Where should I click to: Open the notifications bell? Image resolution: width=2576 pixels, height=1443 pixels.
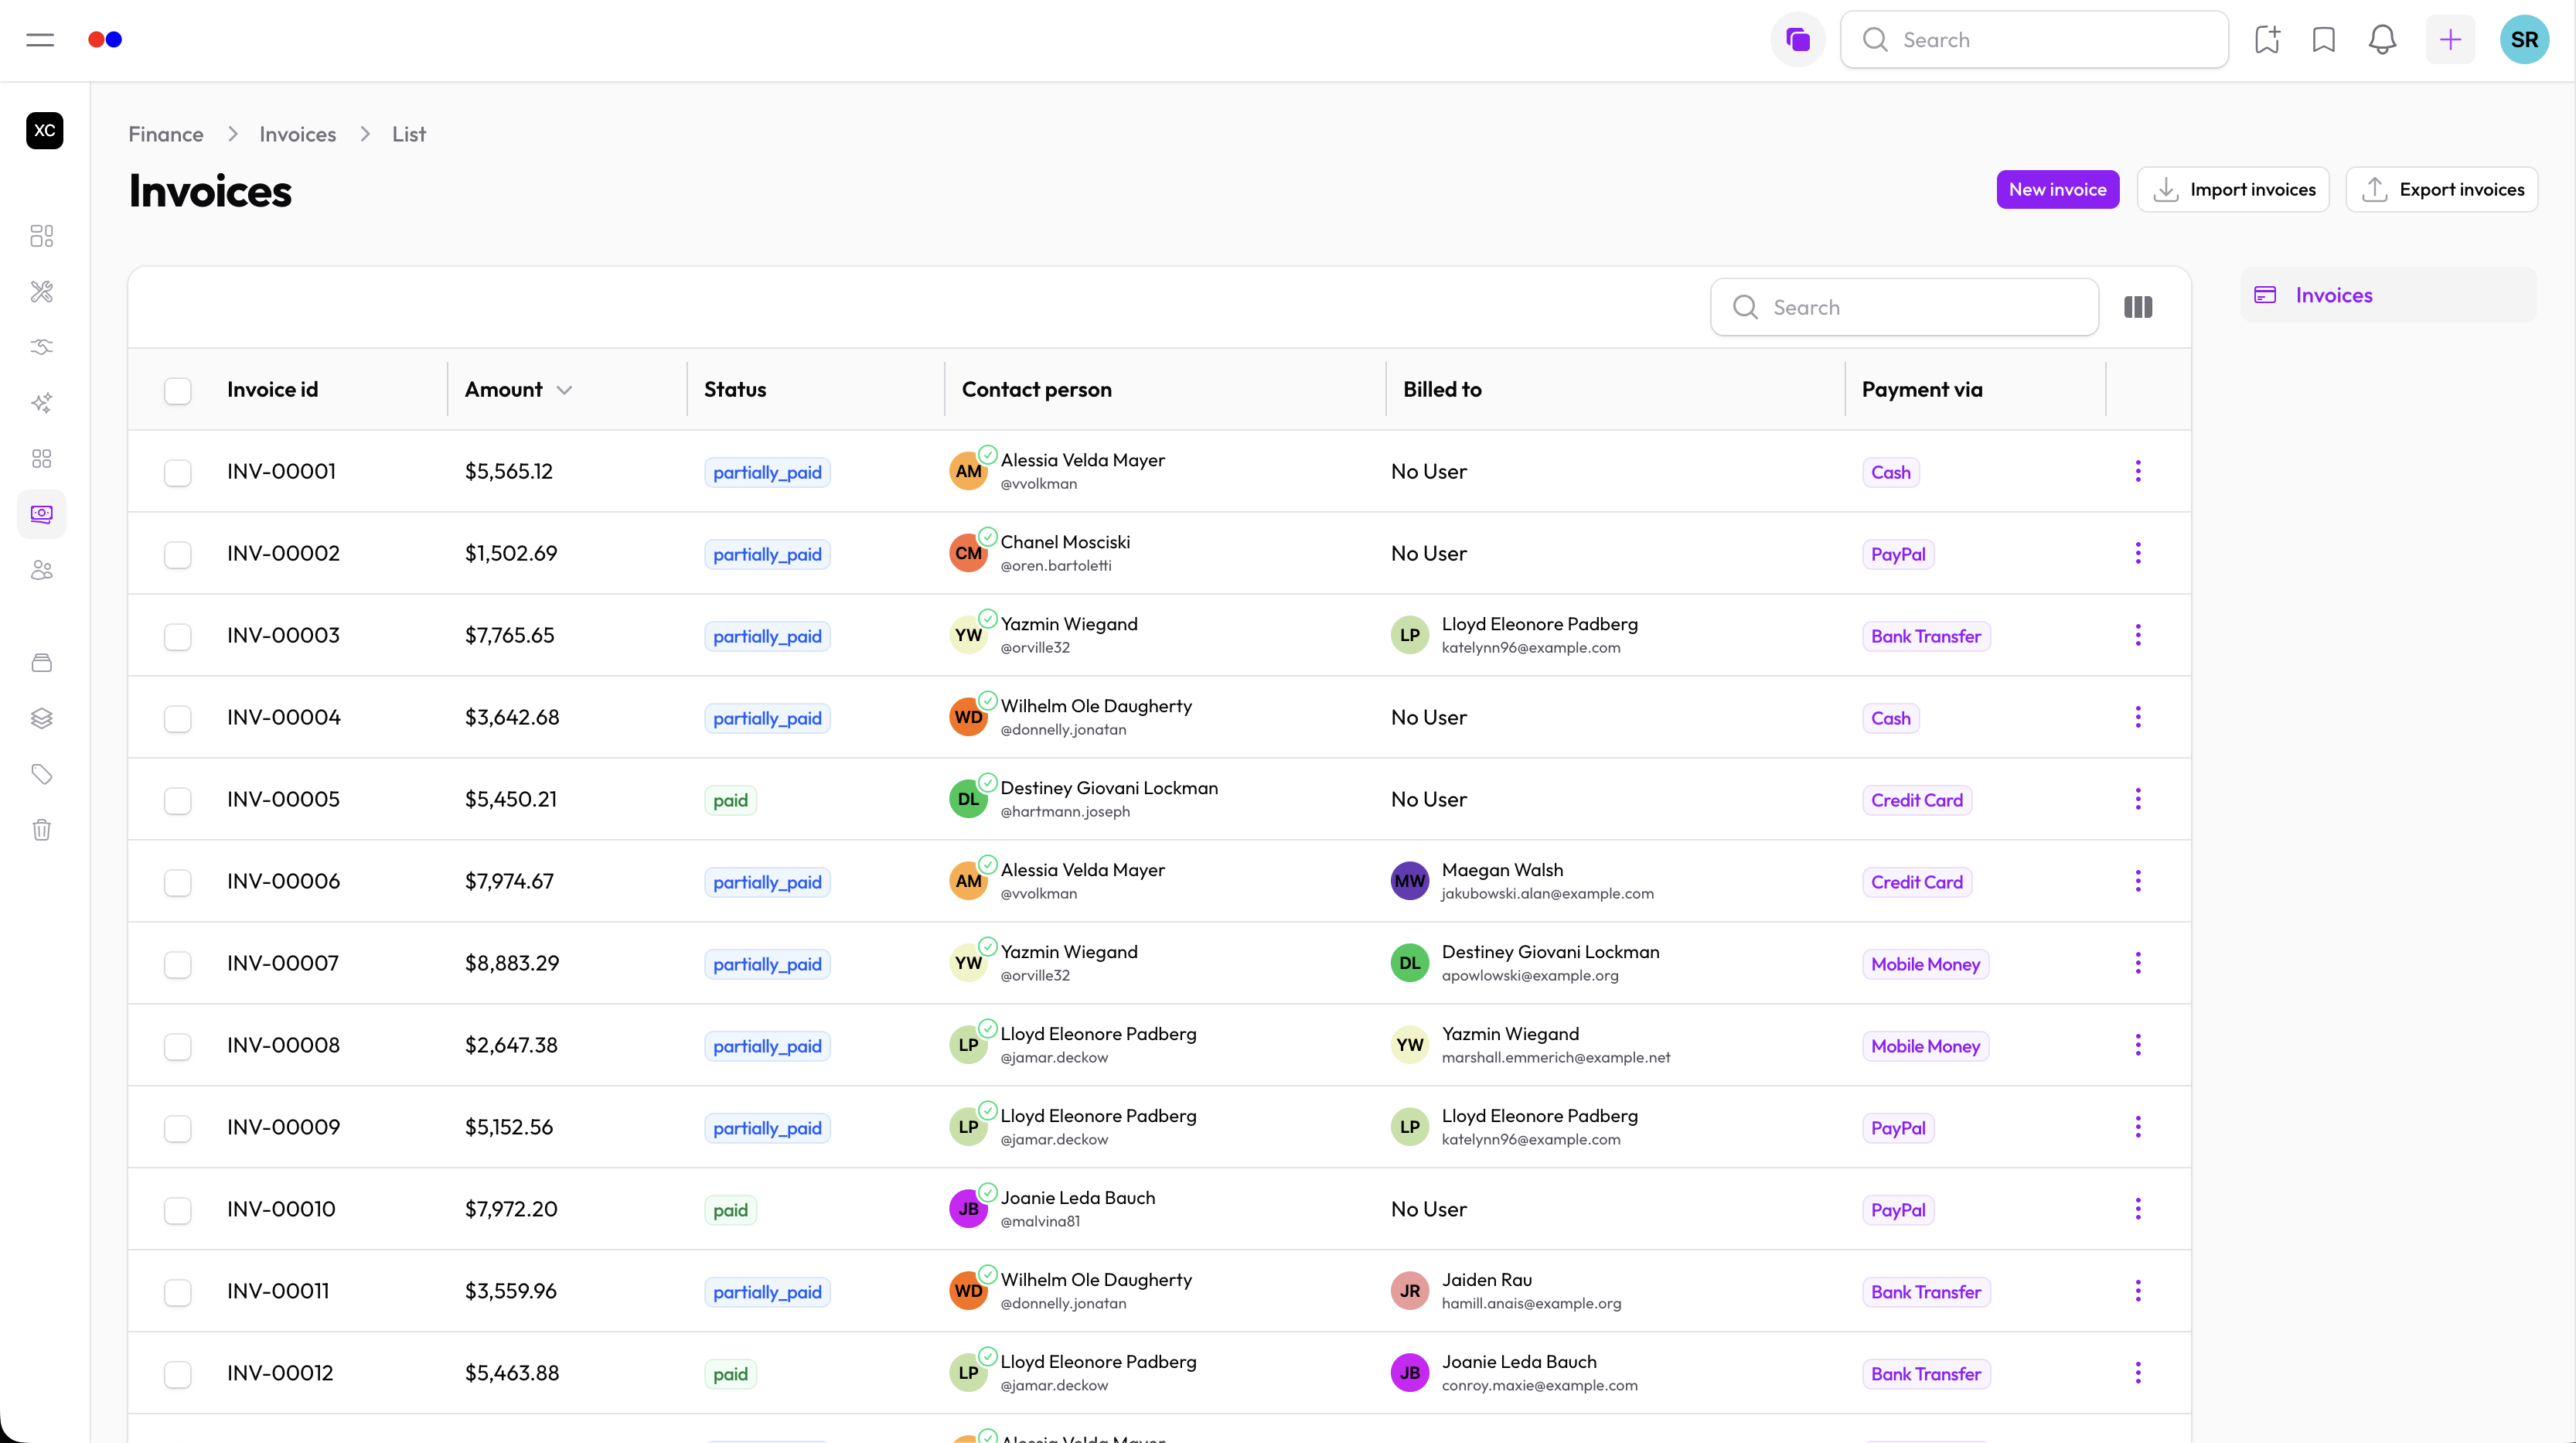click(2382, 40)
